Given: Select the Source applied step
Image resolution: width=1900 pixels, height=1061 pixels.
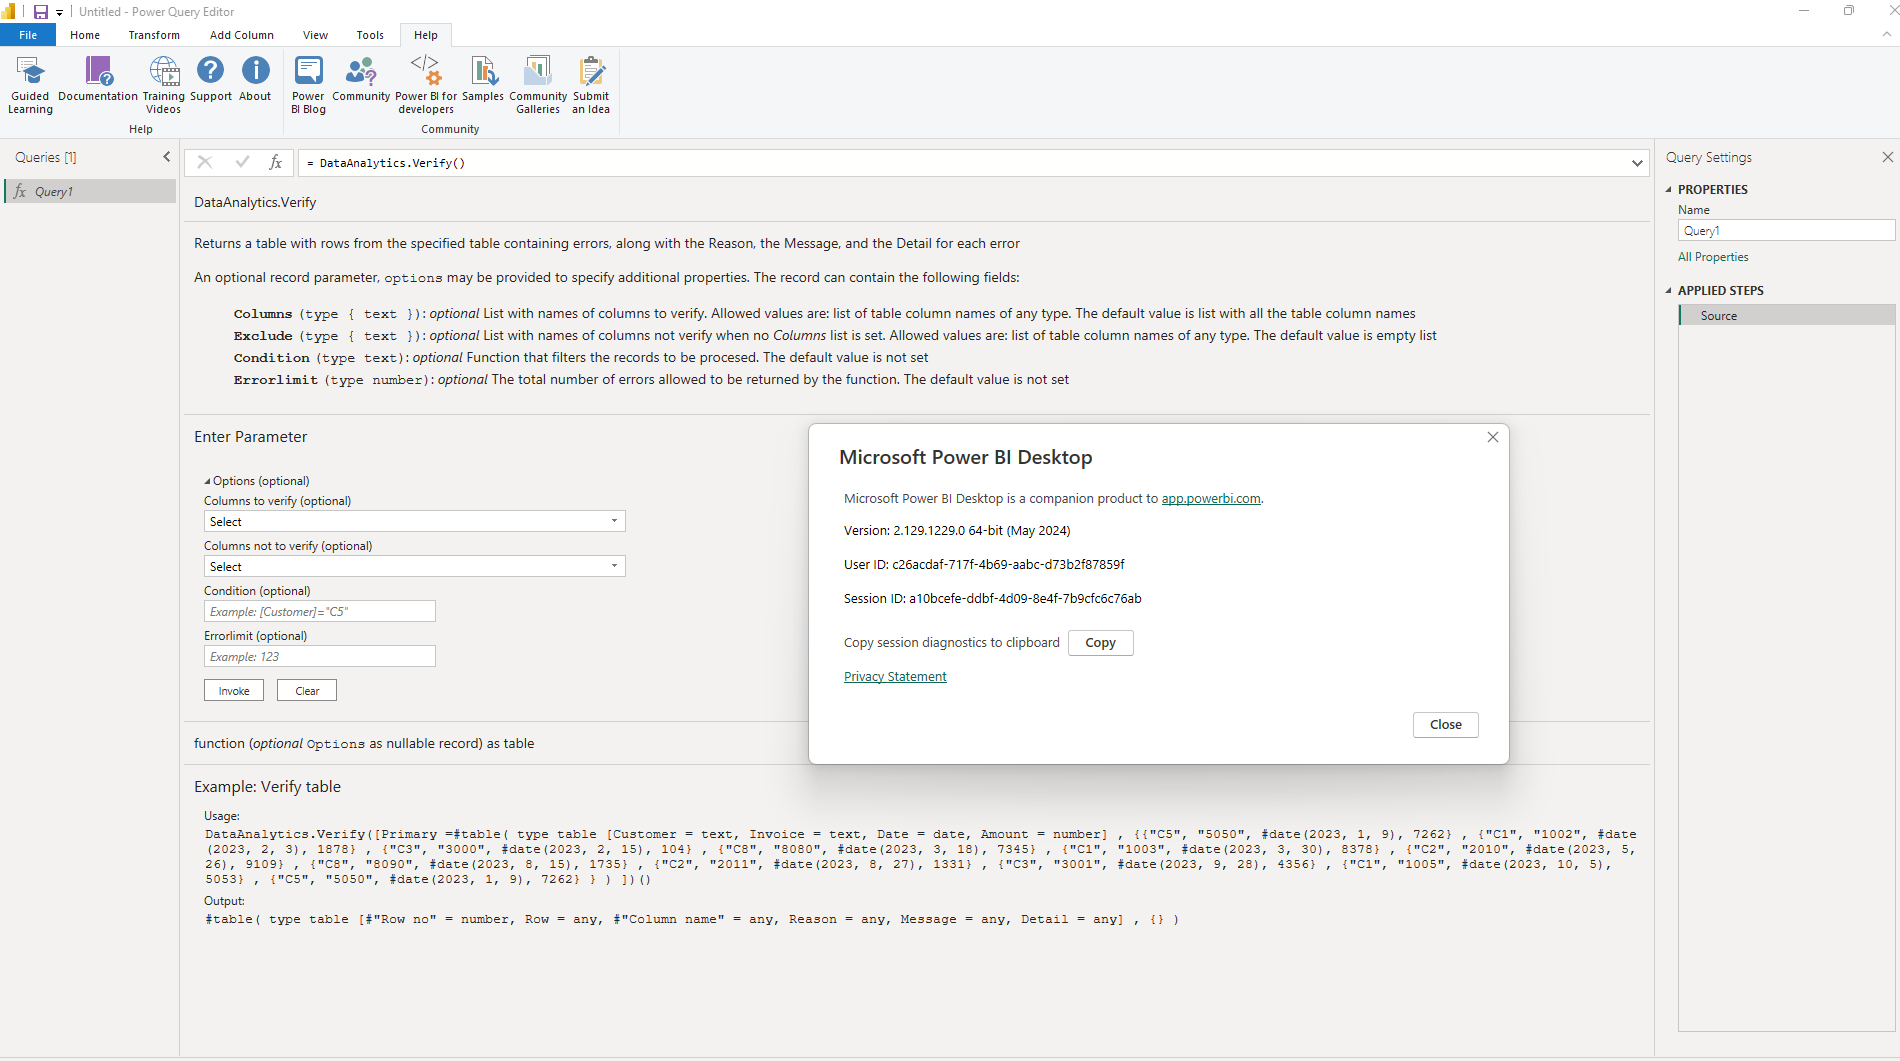Looking at the screenshot, I should (1787, 315).
